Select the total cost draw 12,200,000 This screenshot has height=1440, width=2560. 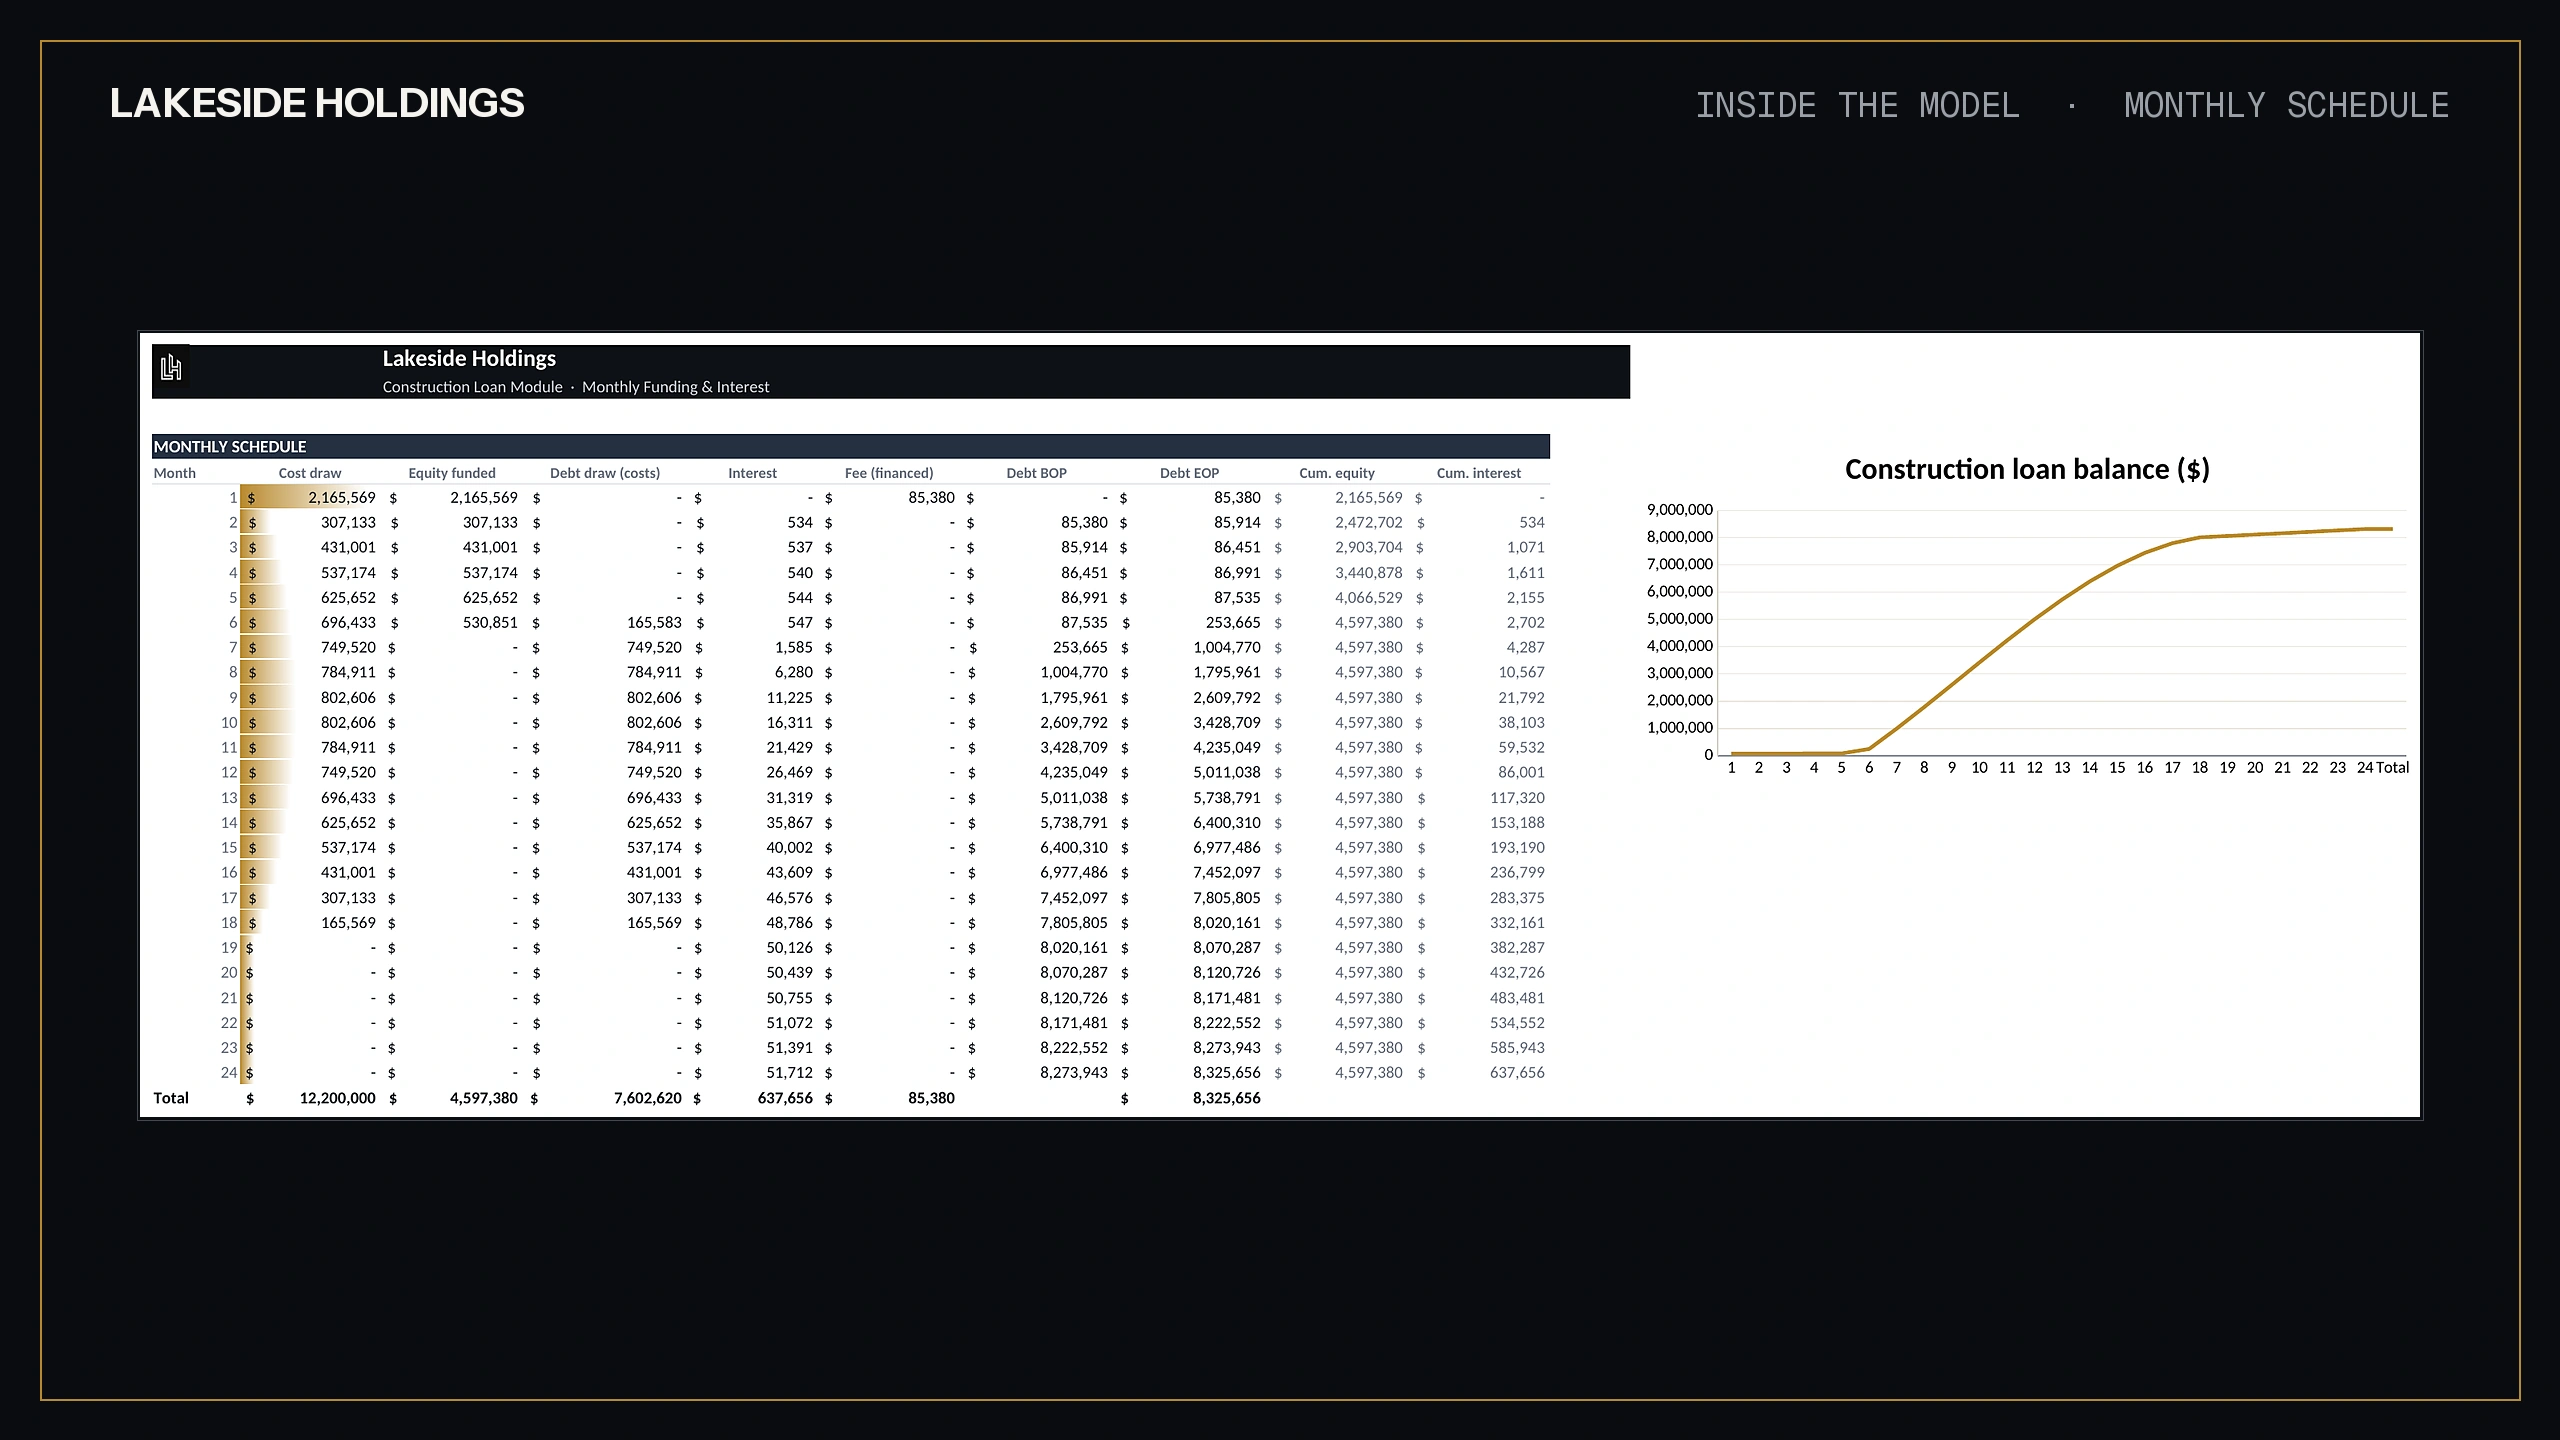point(338,1098)
